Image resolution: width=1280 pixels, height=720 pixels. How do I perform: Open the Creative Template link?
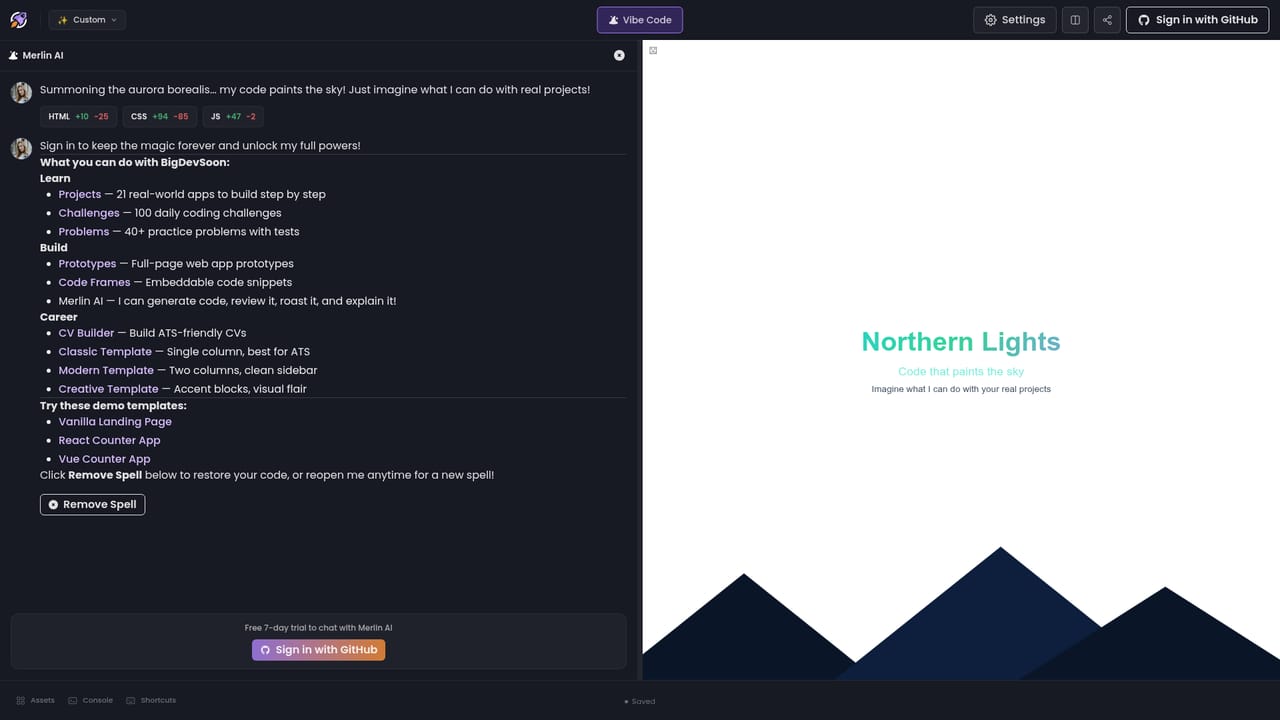tap(108, 389)
